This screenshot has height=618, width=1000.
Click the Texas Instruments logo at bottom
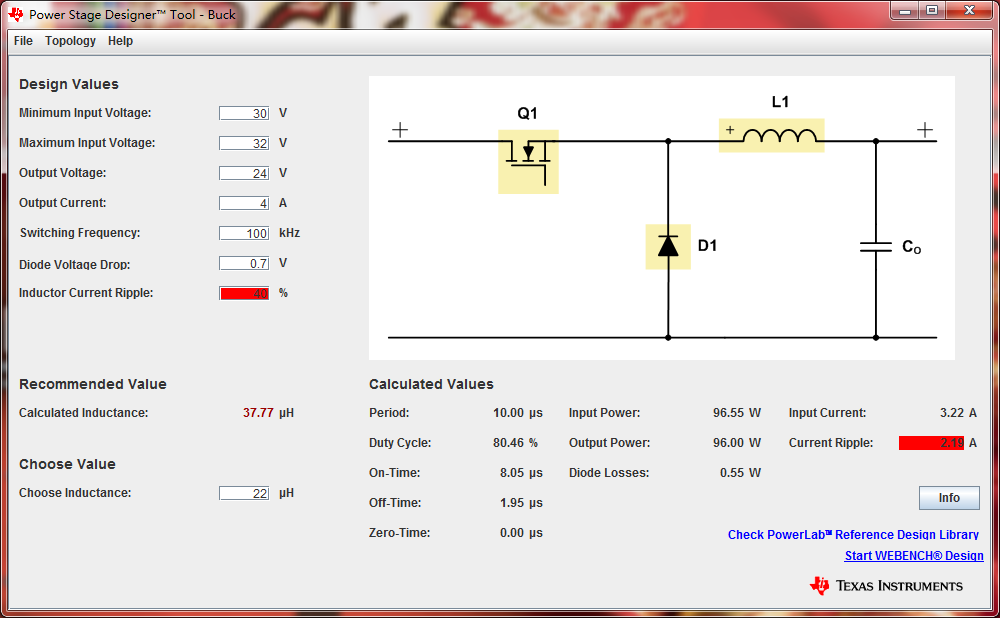click(x=886, y=585)
